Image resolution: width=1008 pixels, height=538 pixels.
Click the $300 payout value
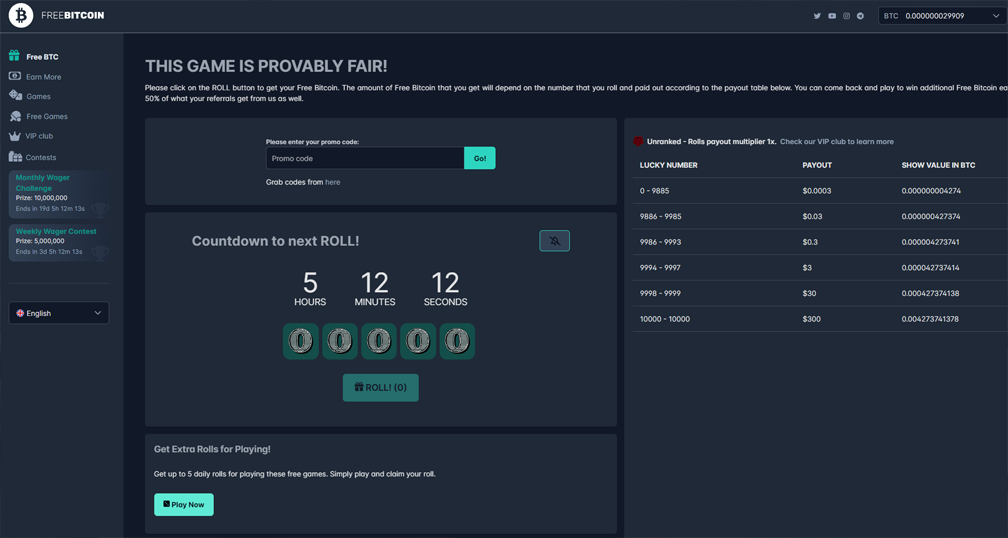[x=811, y=319]
